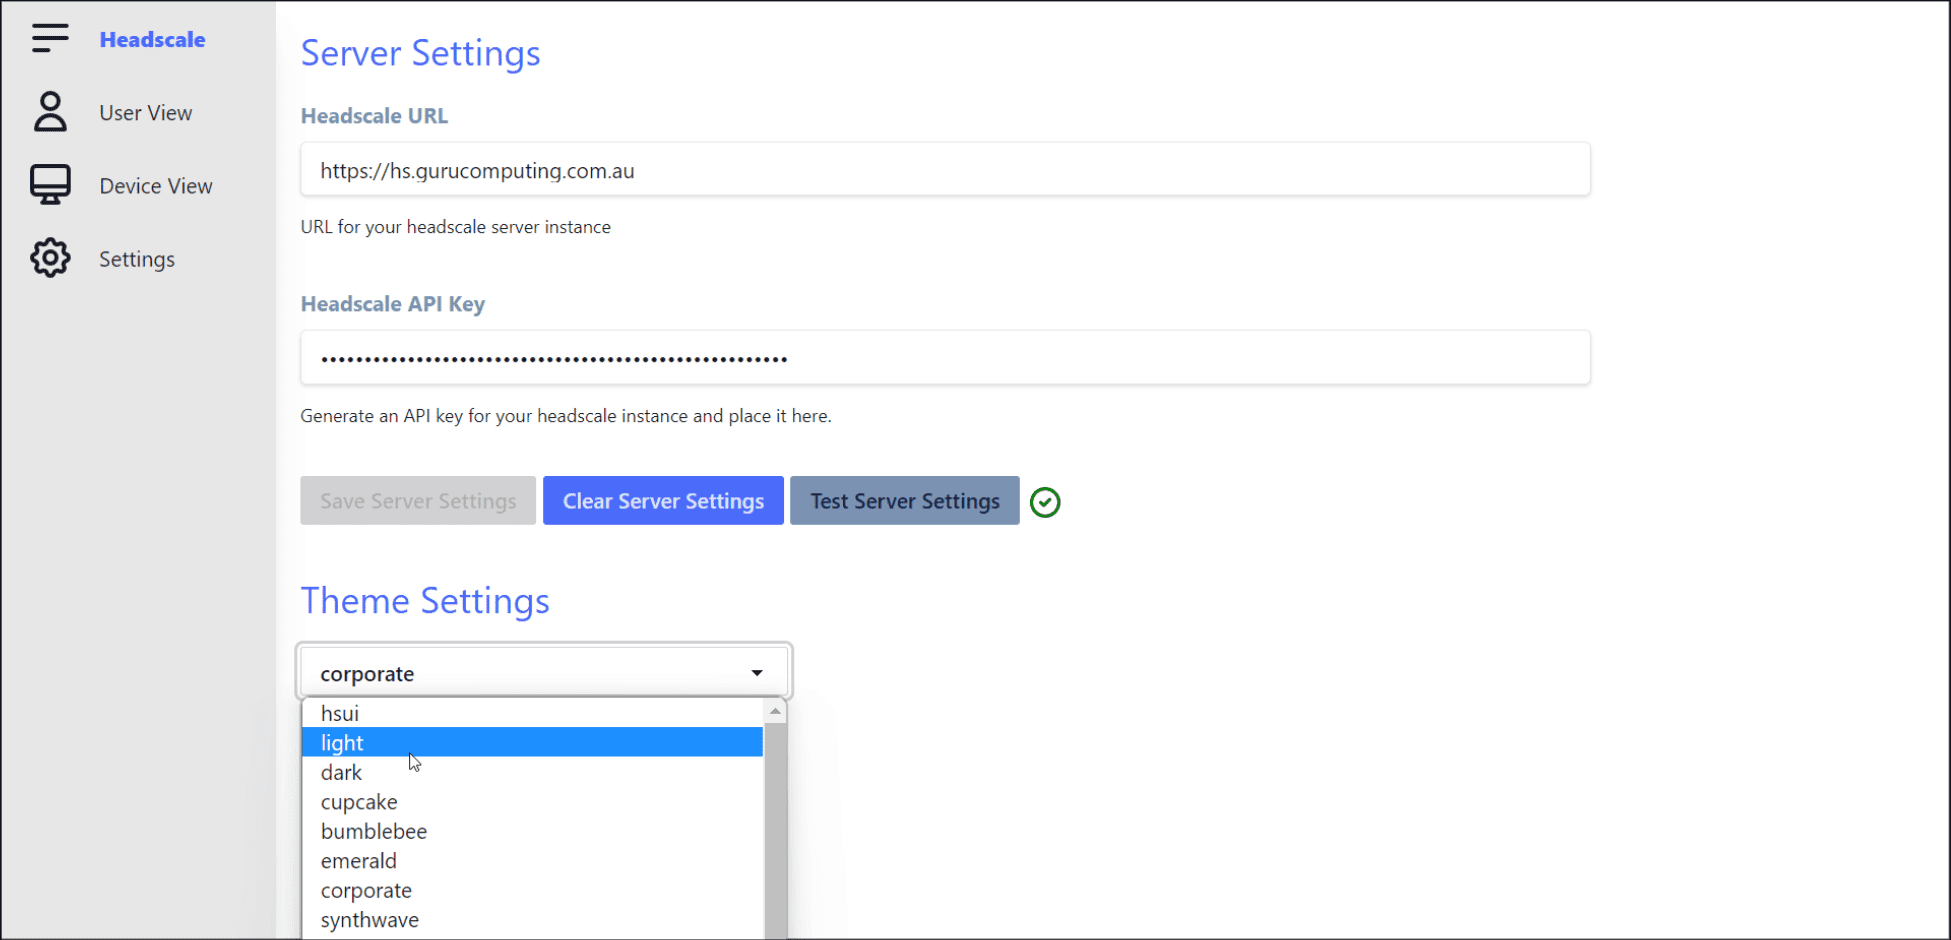The width and height of the screenshot is (1951, 940).
Task: Click the Device View monitor icon
Action: coord(50,184)
